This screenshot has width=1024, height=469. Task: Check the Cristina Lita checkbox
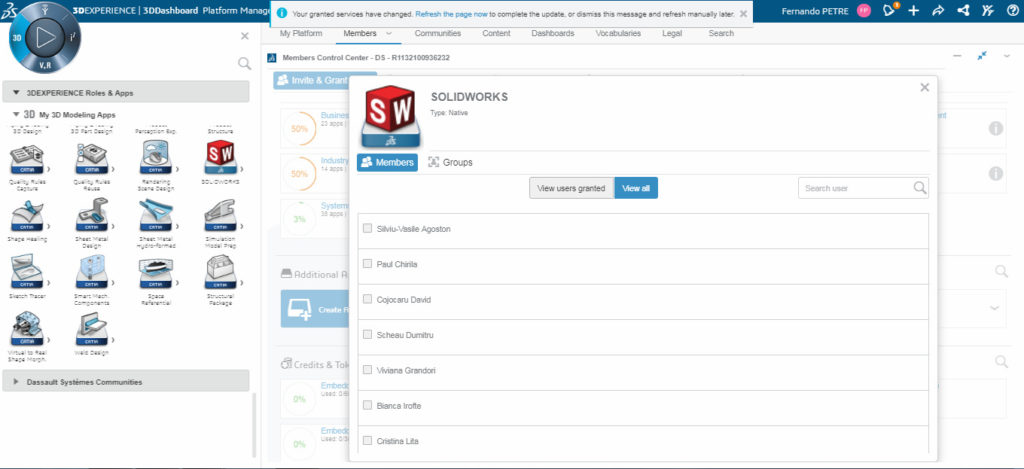[x=368, y=440]
